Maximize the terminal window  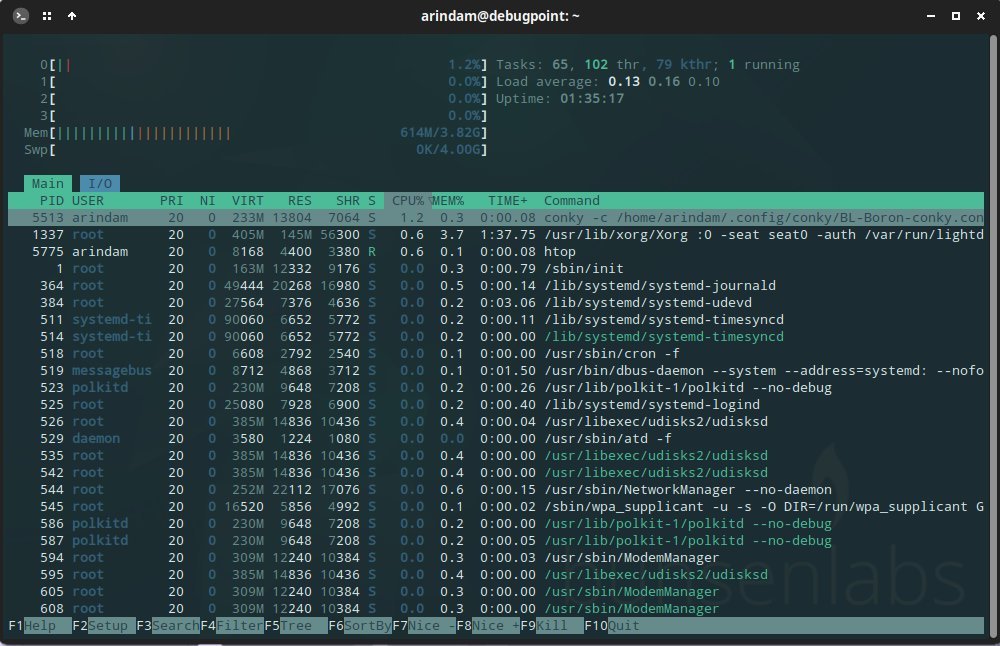point(955,16)
